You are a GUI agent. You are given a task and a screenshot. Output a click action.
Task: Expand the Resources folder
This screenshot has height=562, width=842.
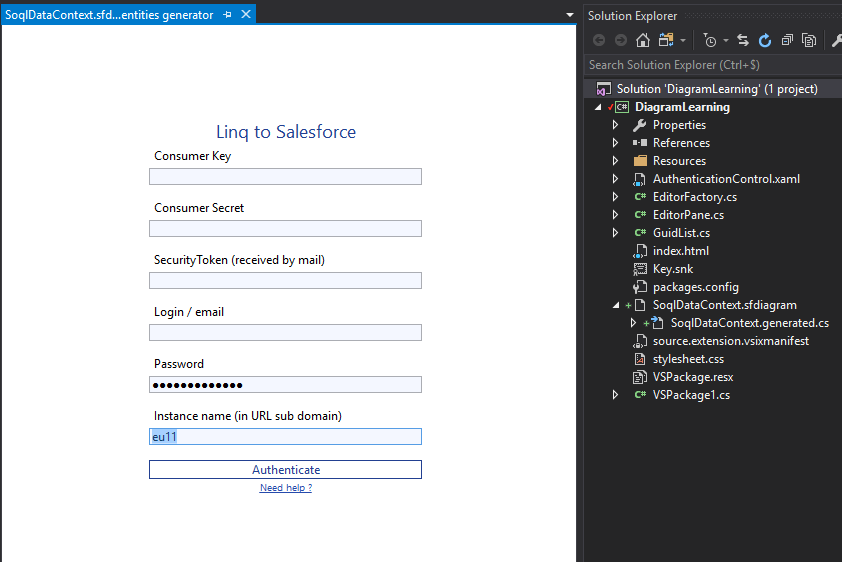[615, 161]
